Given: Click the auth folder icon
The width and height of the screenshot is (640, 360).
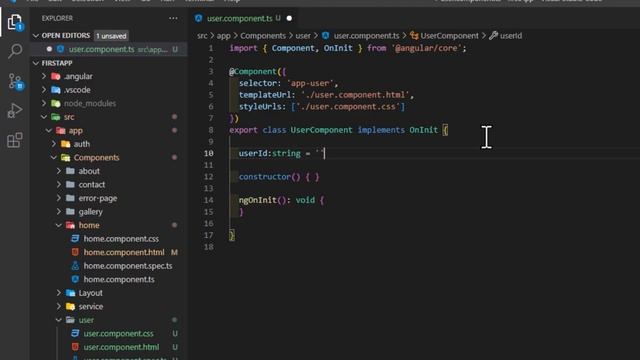Looking at the screenshot, I should (x=65, y=144).
